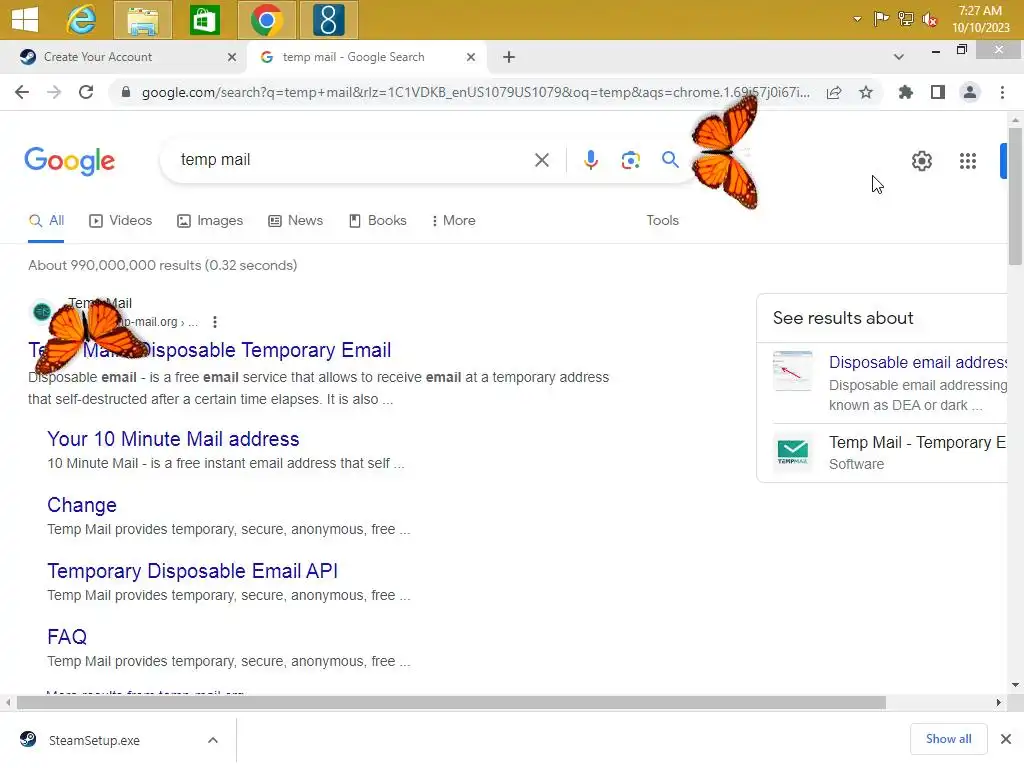Viewport: 1024px width, 768px height.
Task: Switch to Images results
Action: coord(210,221)
